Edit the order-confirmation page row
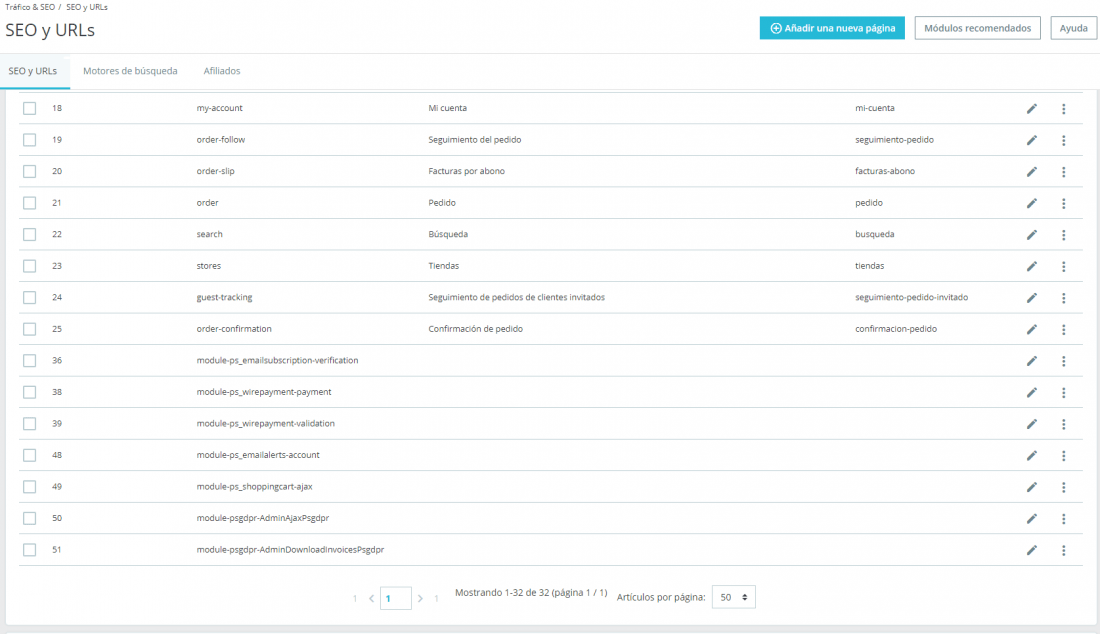Screen dimensions: 1100x634 pos(1031,330)
